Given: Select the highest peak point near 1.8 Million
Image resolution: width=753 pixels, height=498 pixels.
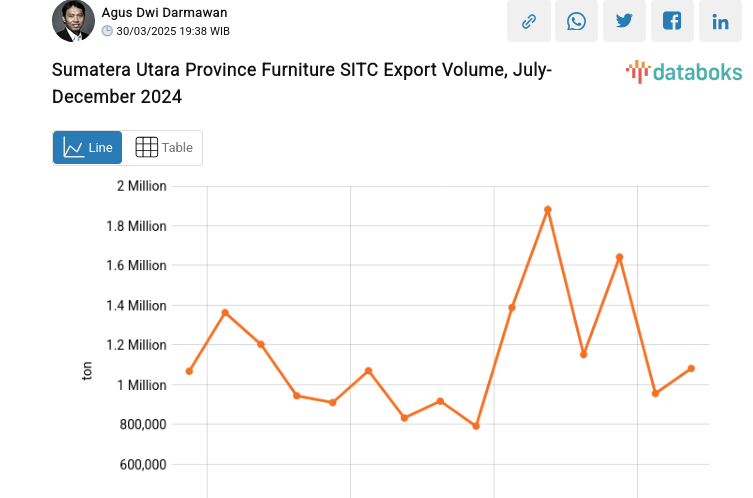Looking at the screenshot, I should point(548,210).
